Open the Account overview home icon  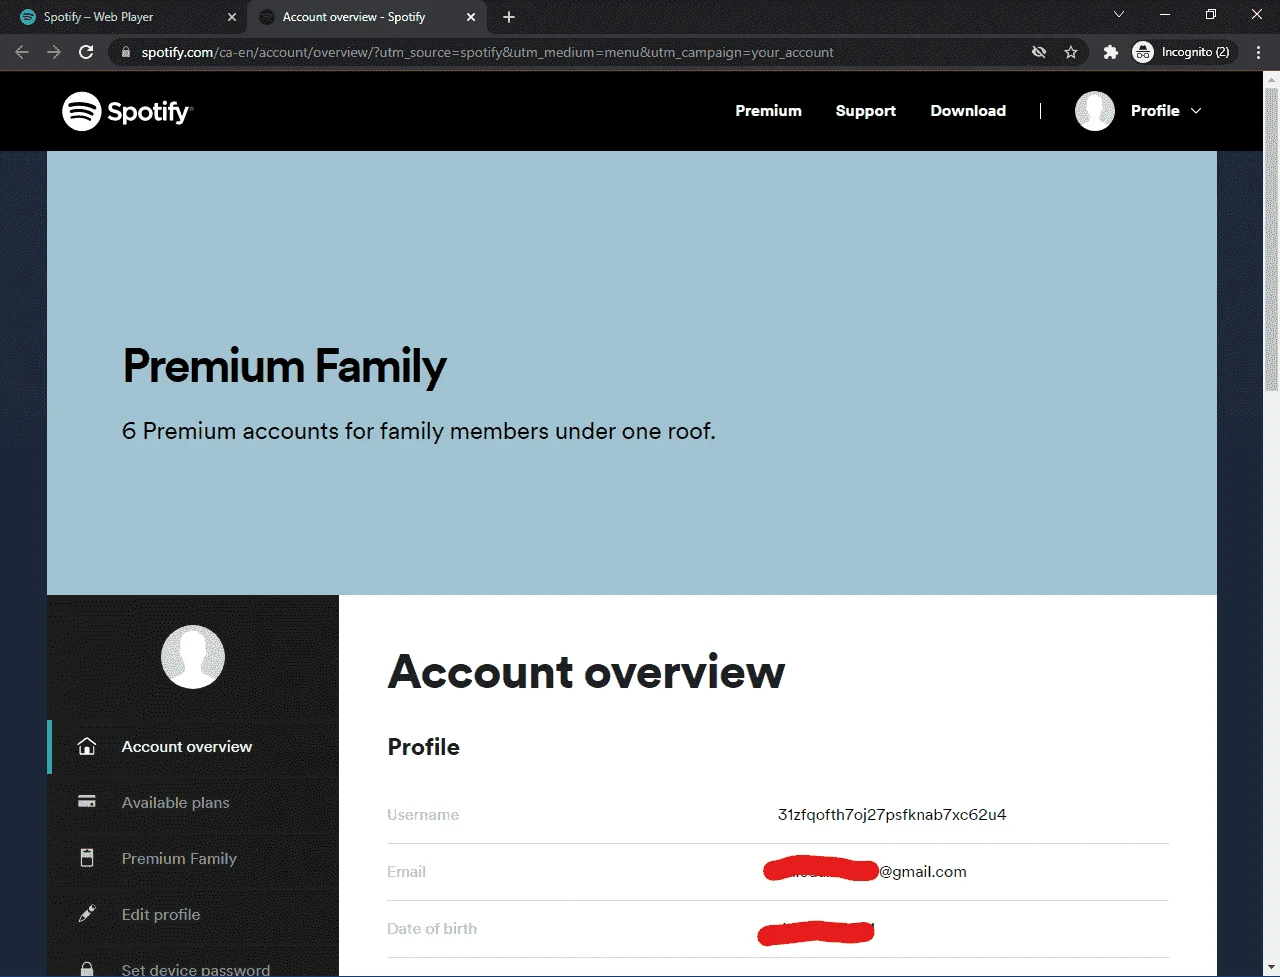click(x=87, y=746)
